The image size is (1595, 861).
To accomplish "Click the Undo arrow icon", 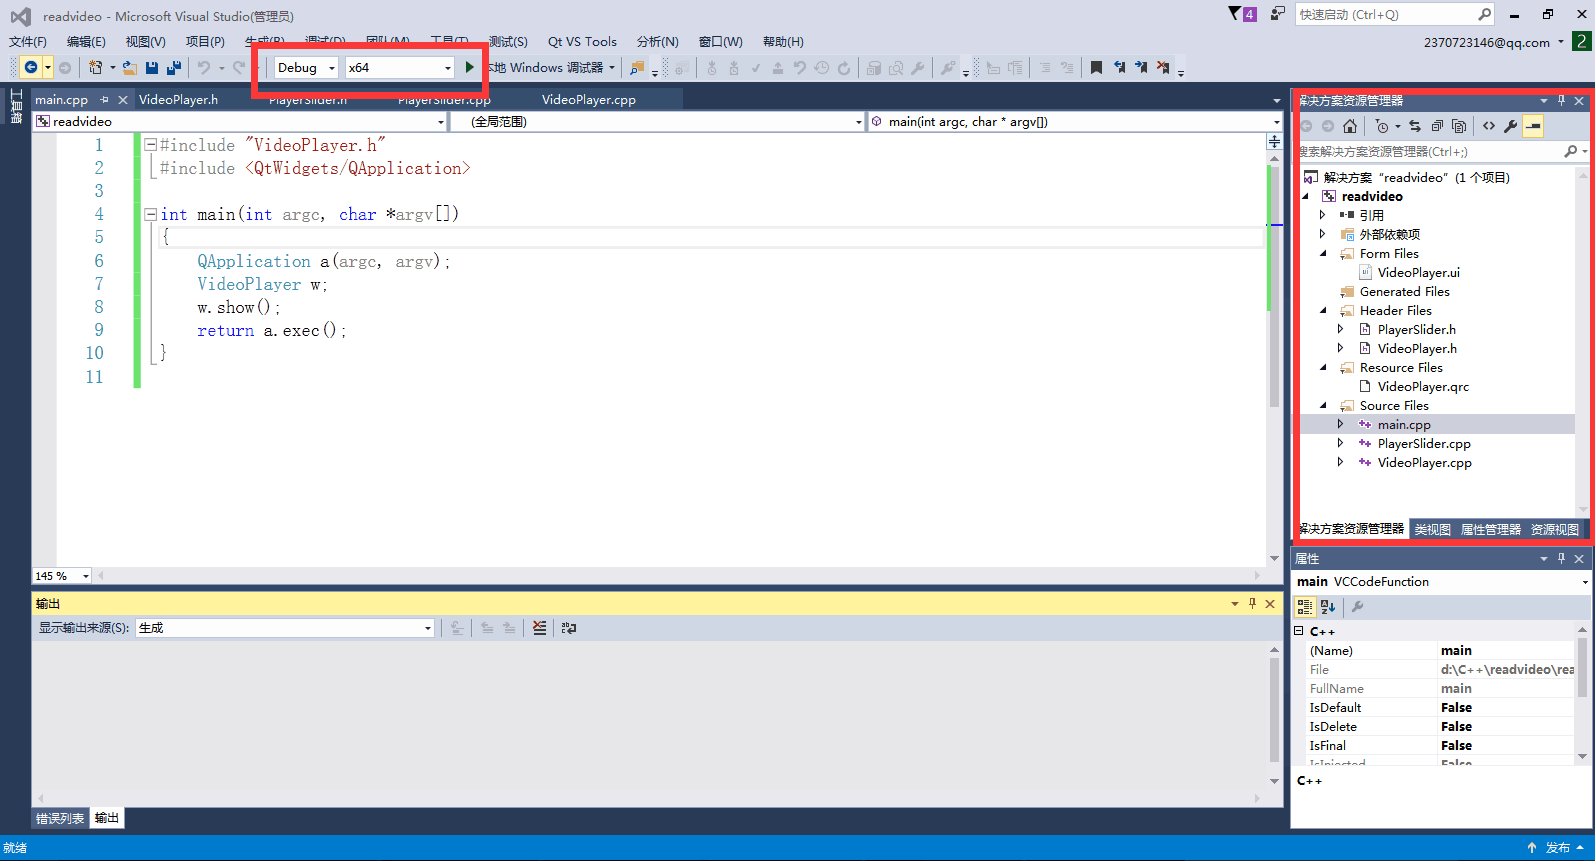I will (x=204, y=67).
